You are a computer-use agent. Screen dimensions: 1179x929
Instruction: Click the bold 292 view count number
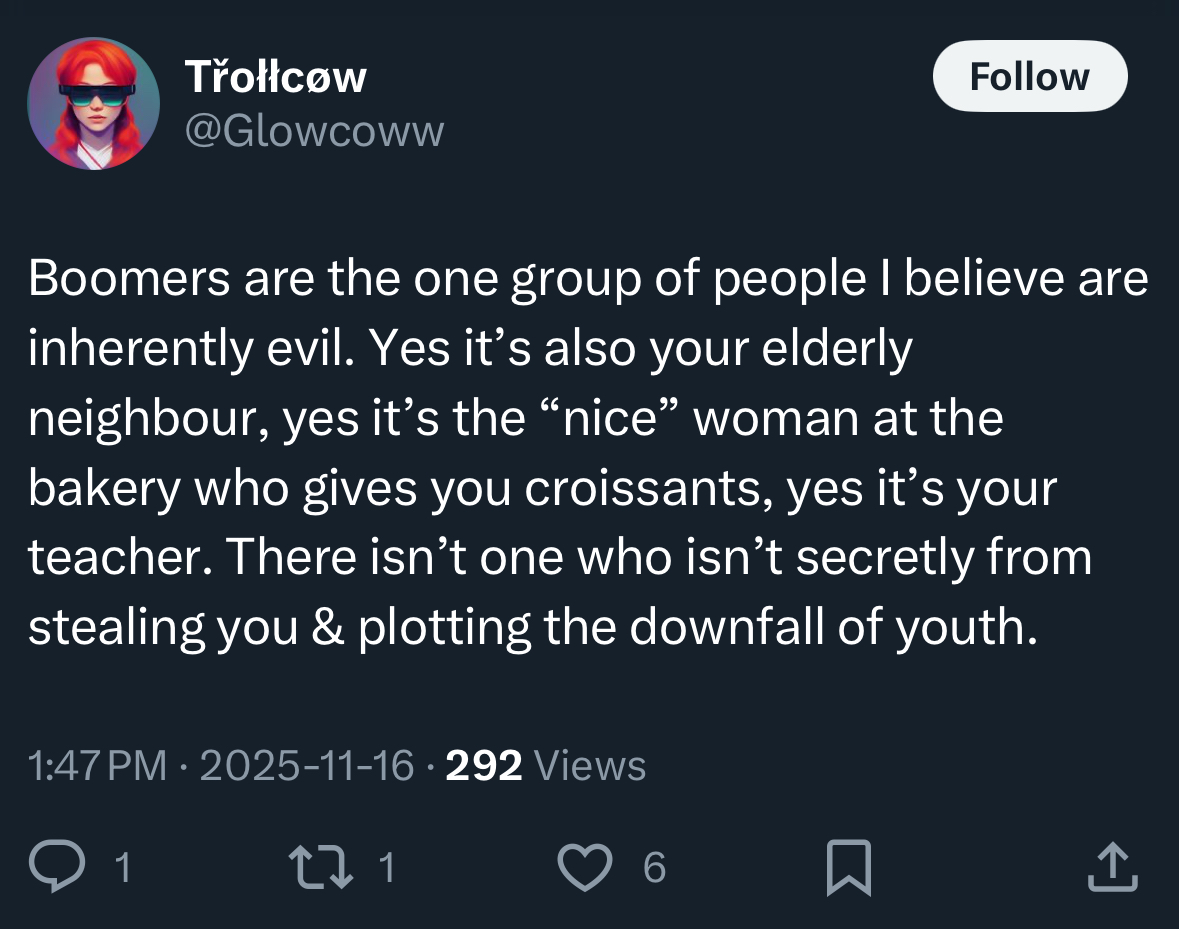point(483,766)
